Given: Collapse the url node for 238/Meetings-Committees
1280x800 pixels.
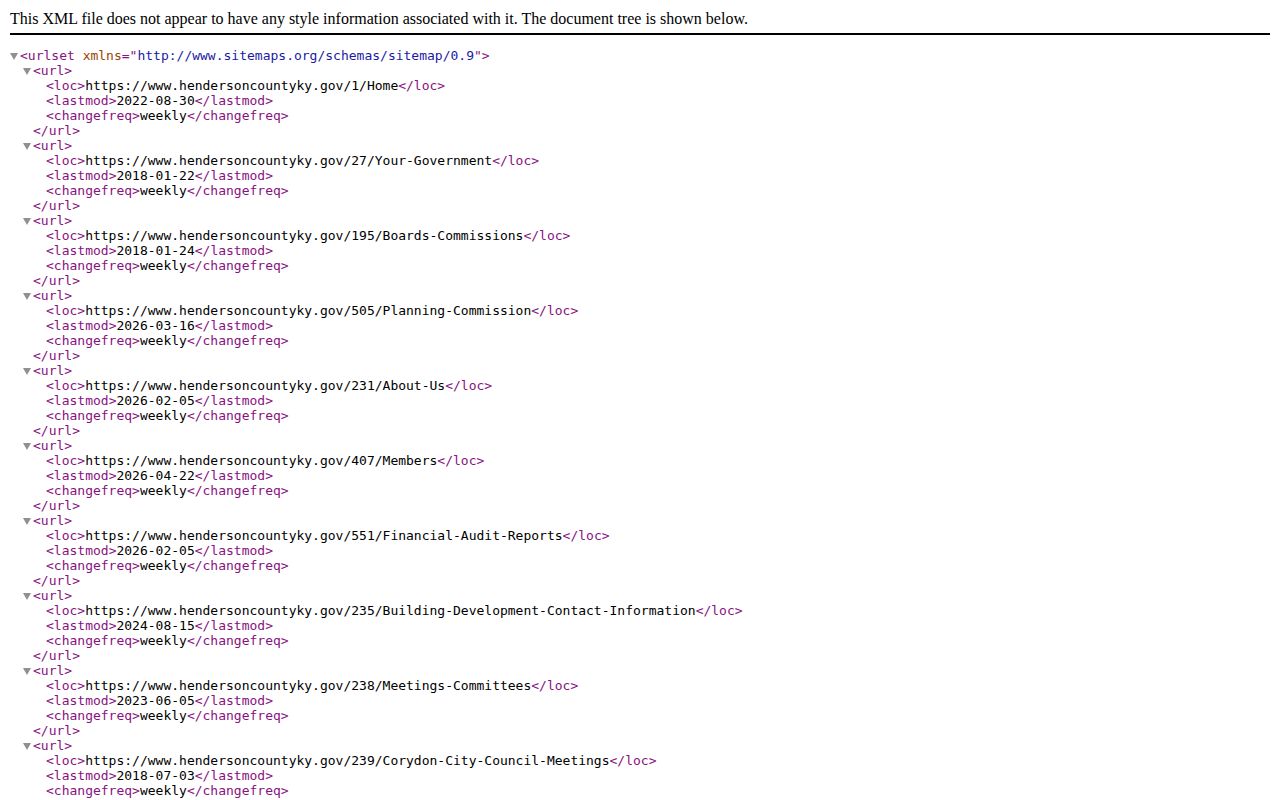Looking at the screenshot, I should pyautogui.click(x=28, y=671).
